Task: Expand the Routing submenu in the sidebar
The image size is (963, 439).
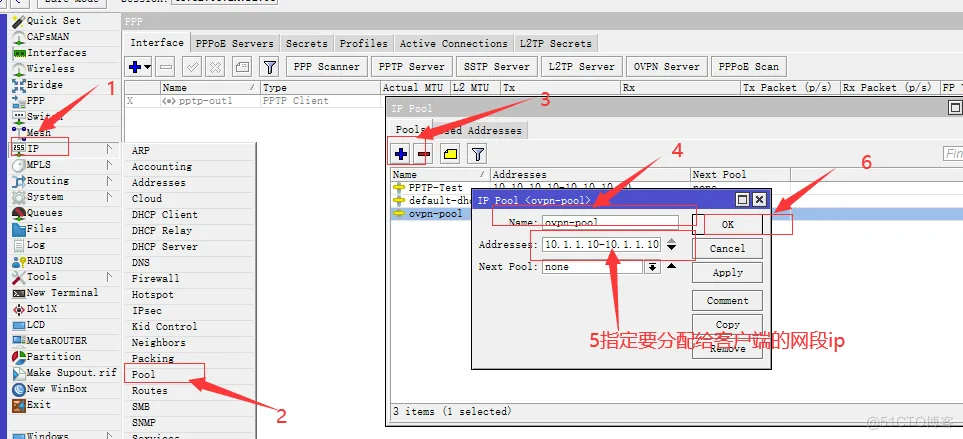Action: point(48,181)
